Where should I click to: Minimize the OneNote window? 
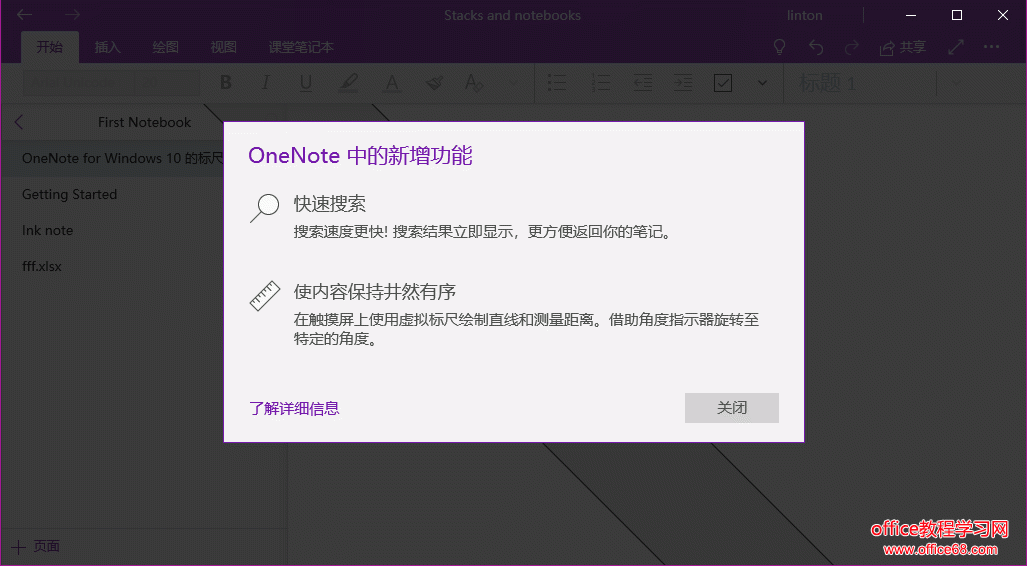coord(910,15)
